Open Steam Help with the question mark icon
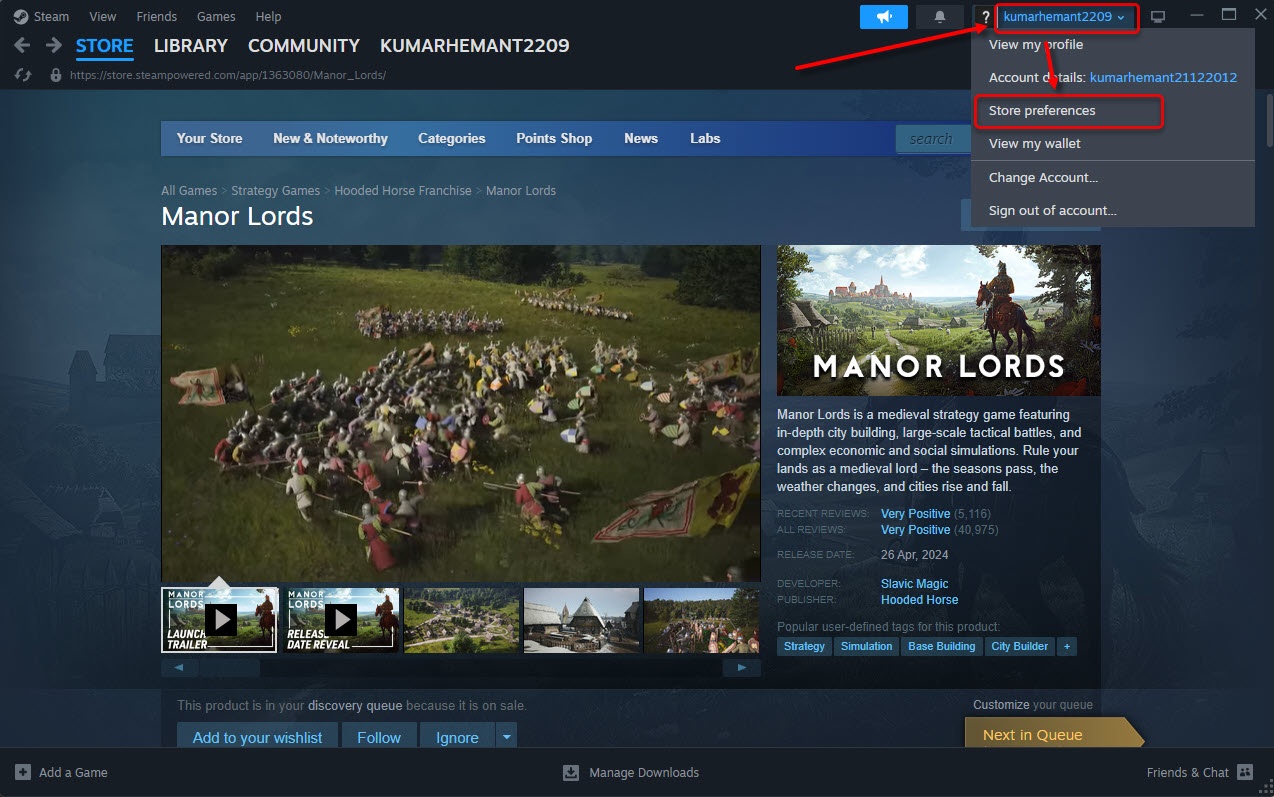1274x797 pixels. coord(985,16)
